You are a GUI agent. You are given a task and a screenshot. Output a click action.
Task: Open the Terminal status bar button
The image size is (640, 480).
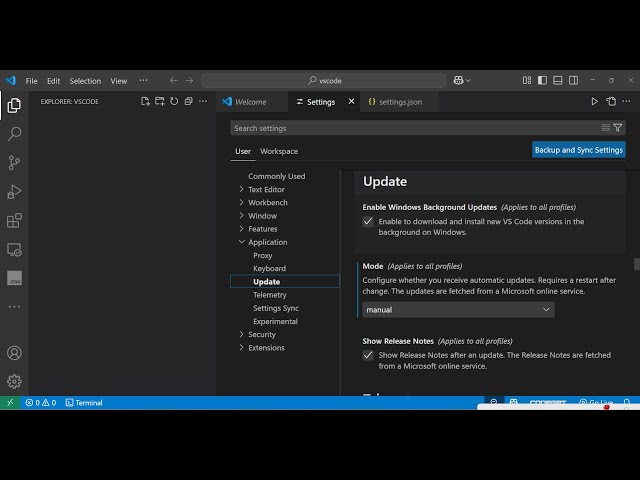pyautogui.click(x=84, y=402)
